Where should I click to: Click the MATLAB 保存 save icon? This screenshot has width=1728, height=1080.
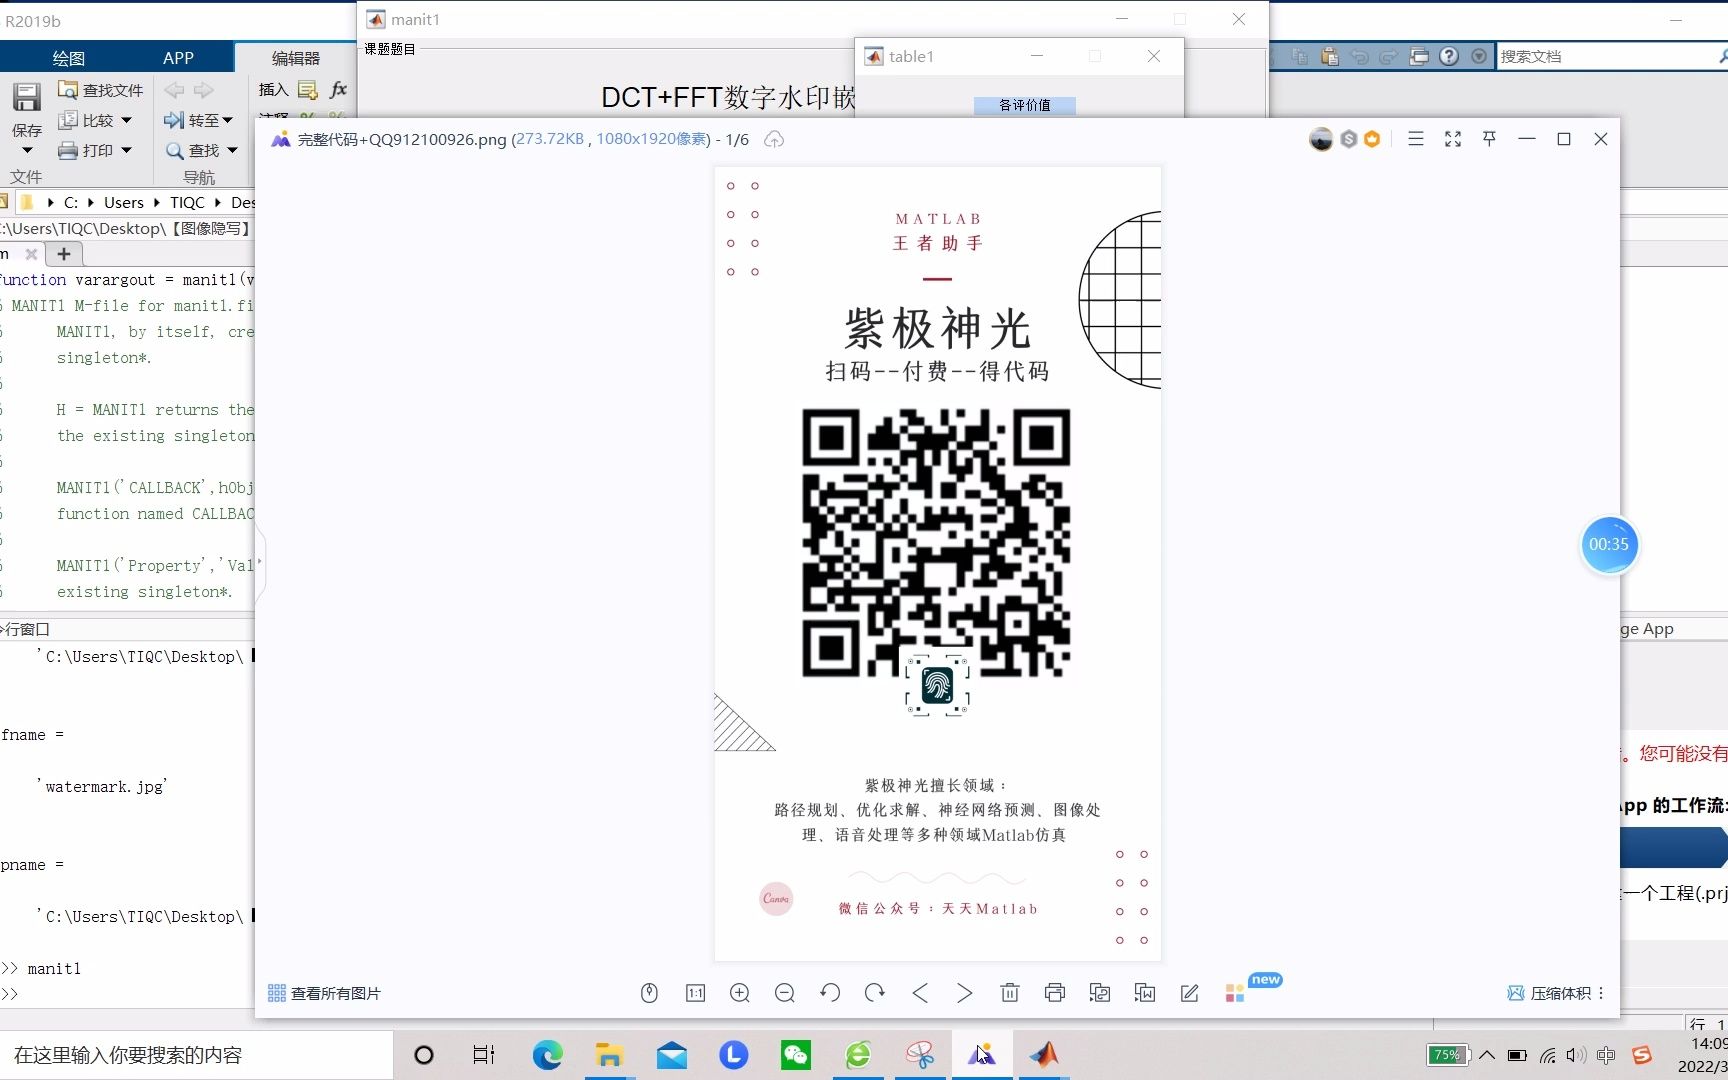[27, 97]
